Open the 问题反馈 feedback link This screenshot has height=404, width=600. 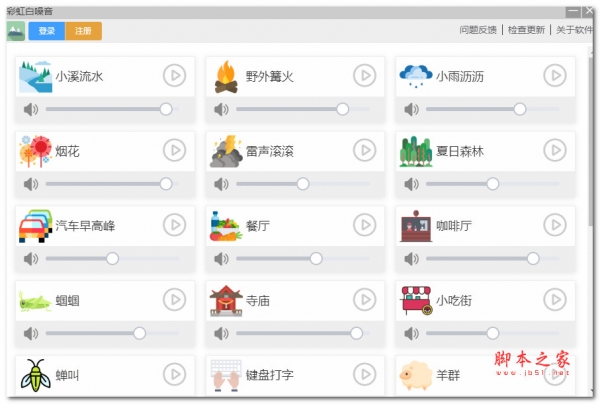pyautogui.click(x=479, y=30)
